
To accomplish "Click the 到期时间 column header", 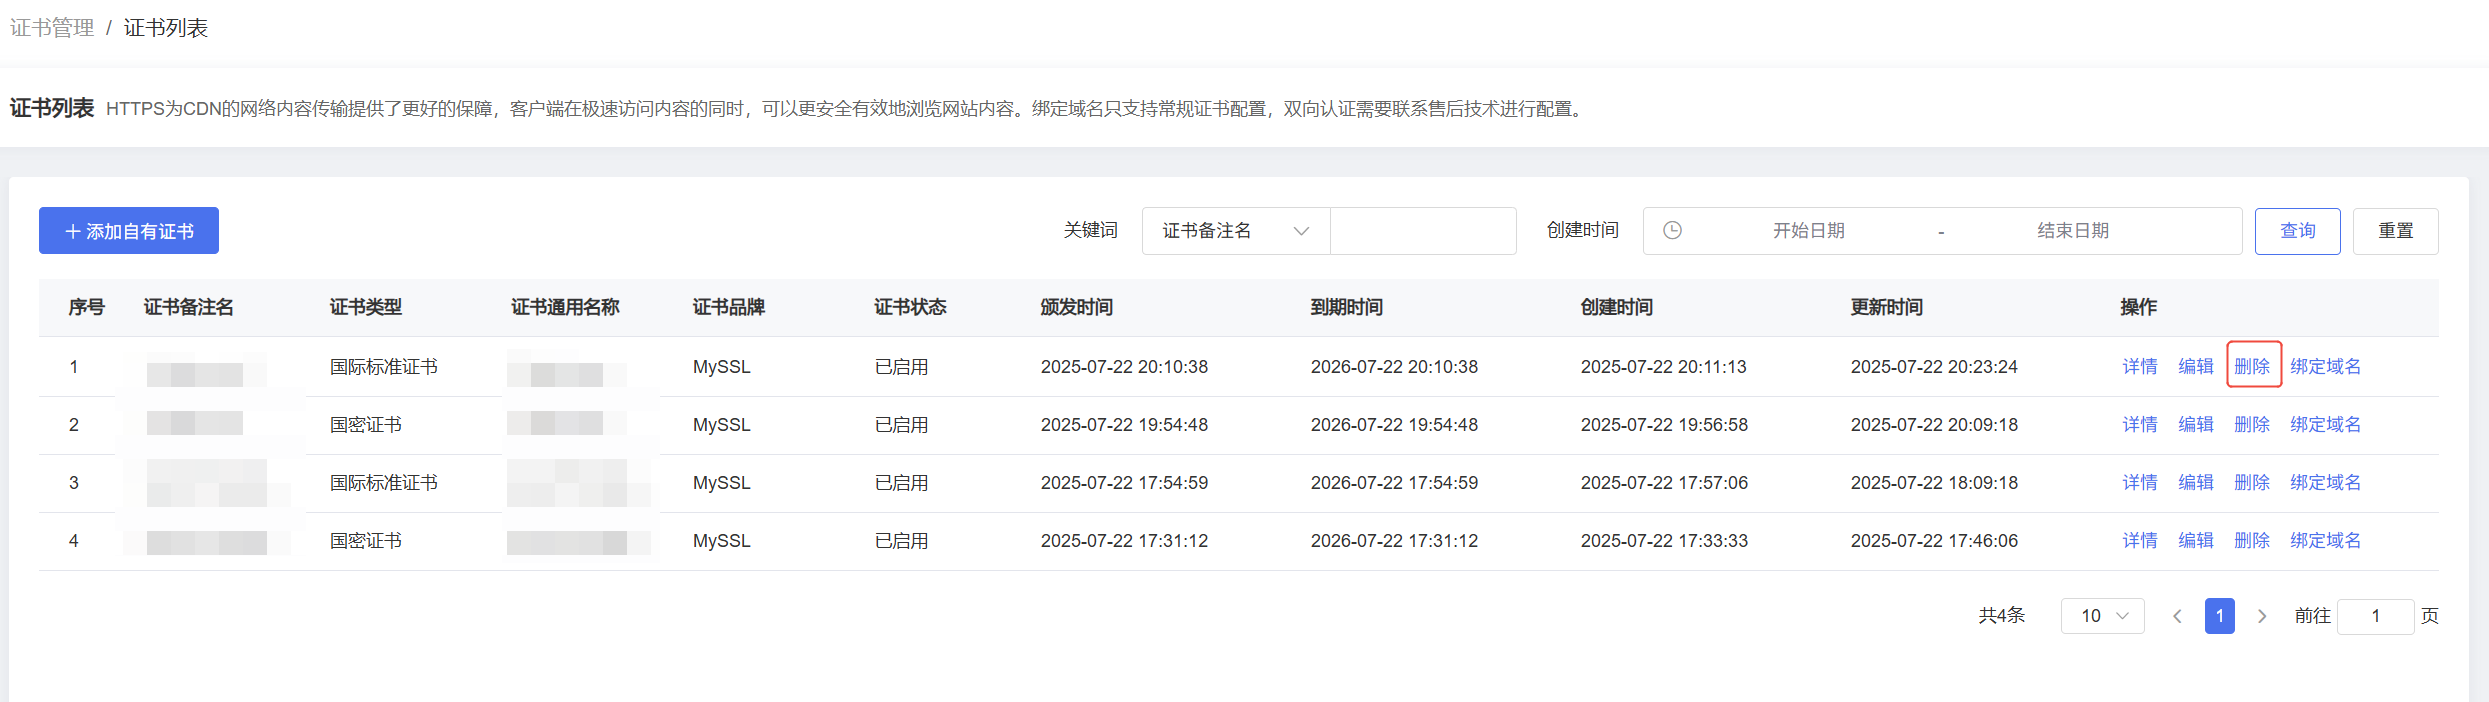I will tap(1346, 307).
